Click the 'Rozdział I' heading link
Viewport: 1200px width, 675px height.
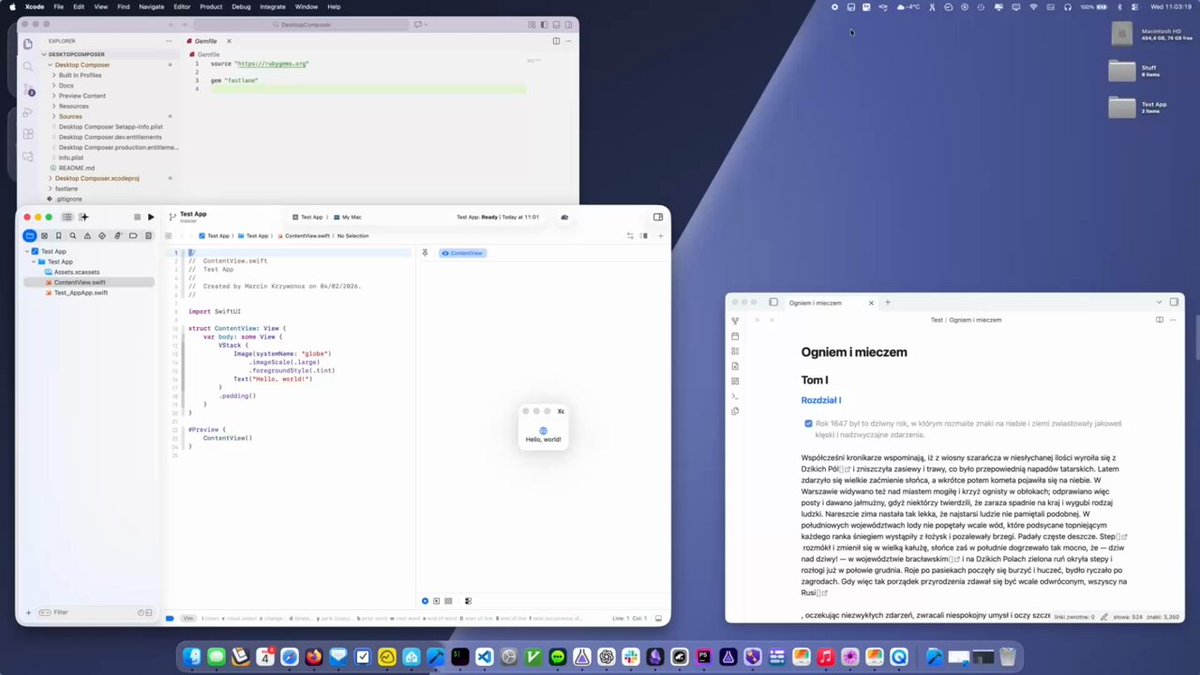click(821, 400)
